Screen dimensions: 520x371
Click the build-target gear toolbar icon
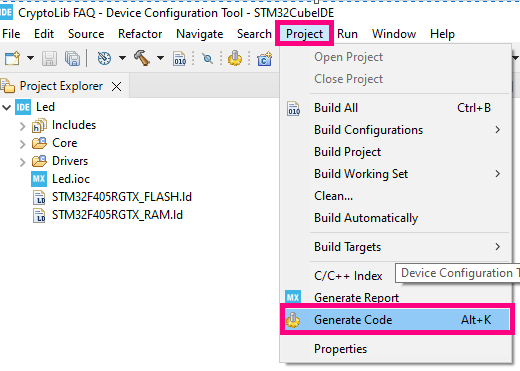coord(104,58)
